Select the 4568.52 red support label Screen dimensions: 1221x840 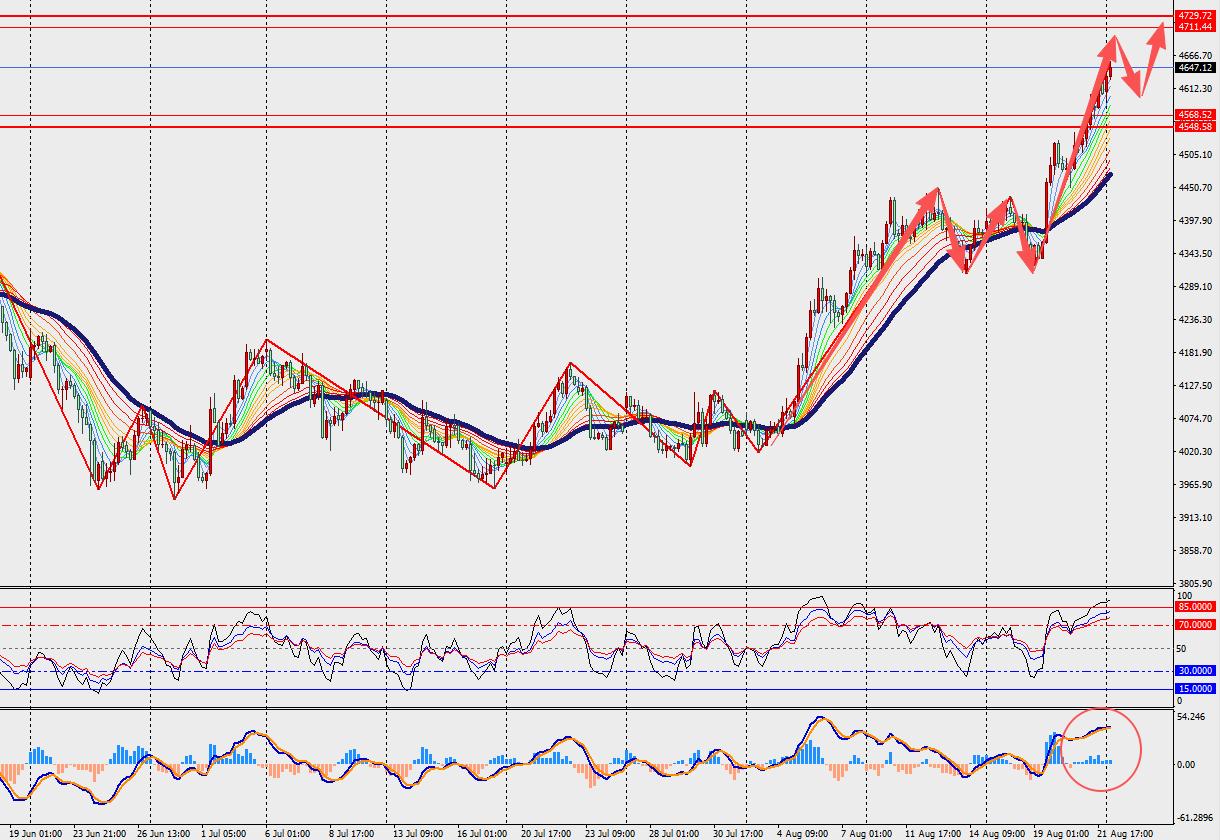pos(1195,115)
